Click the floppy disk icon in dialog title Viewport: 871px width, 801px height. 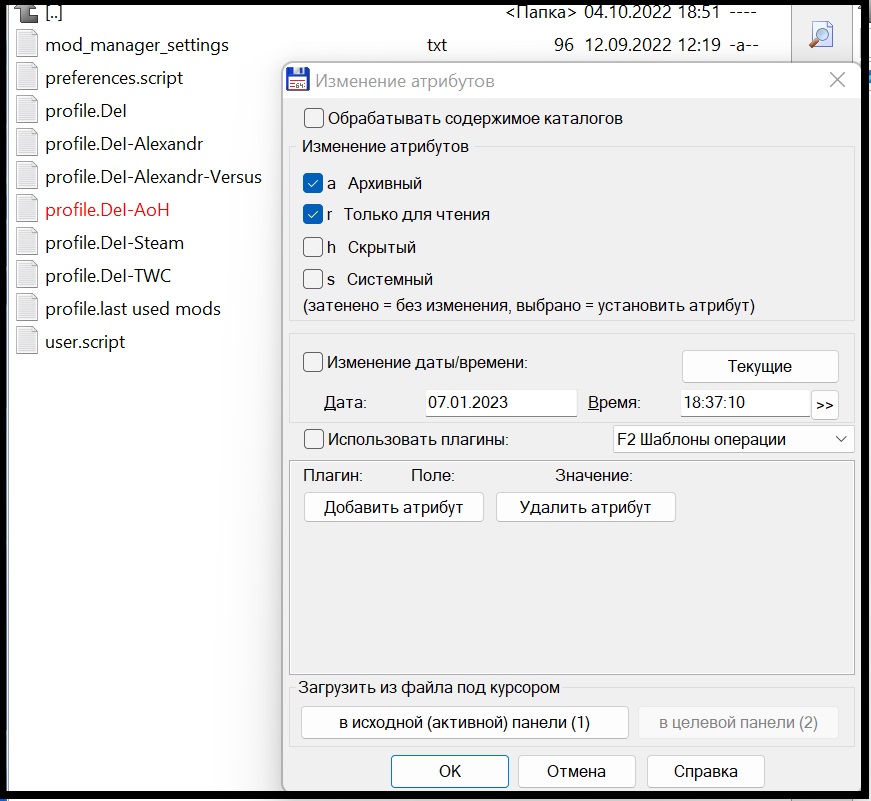pos(298,81)
